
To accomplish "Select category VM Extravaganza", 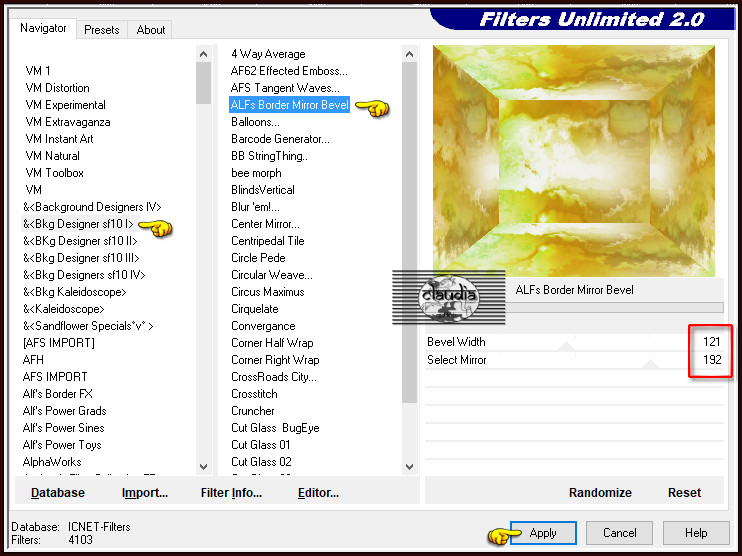I will point(68,122).
